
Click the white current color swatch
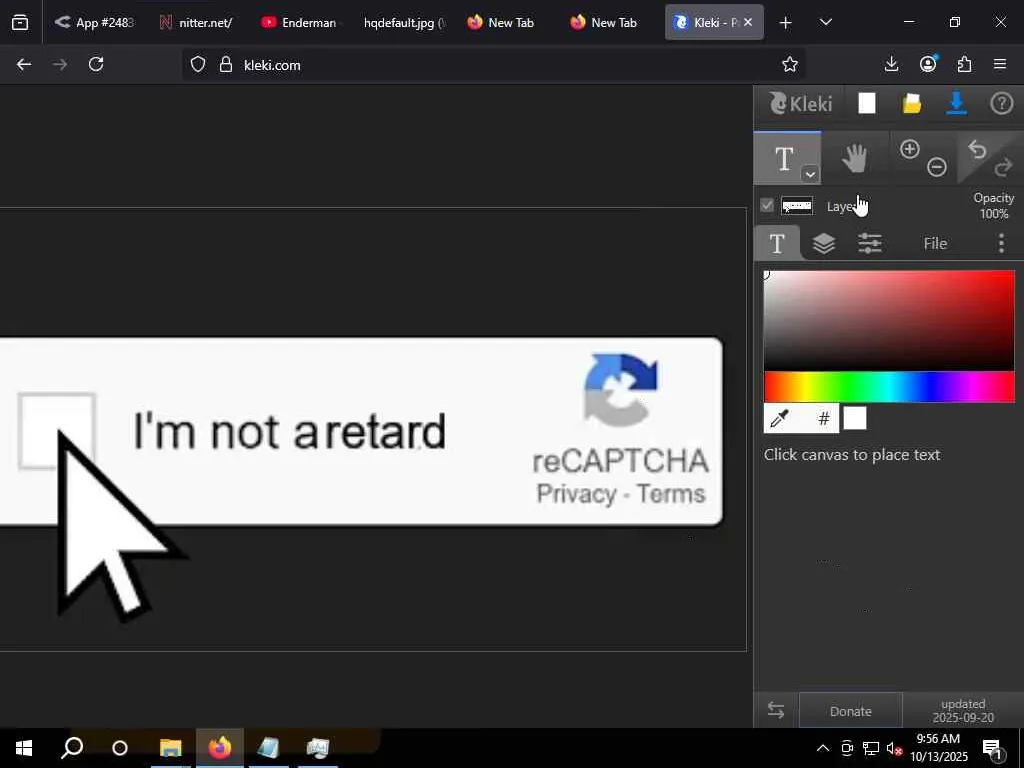pos(855,418)
